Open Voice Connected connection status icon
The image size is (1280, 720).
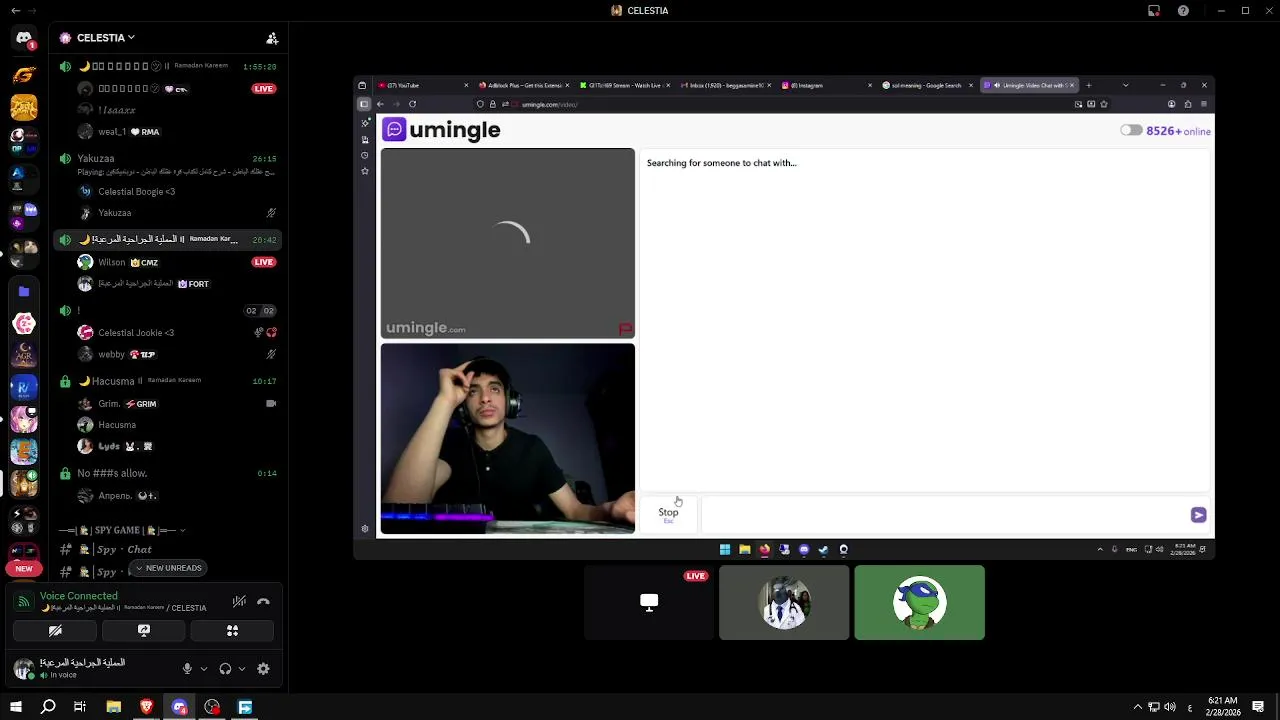click(24, 601)
